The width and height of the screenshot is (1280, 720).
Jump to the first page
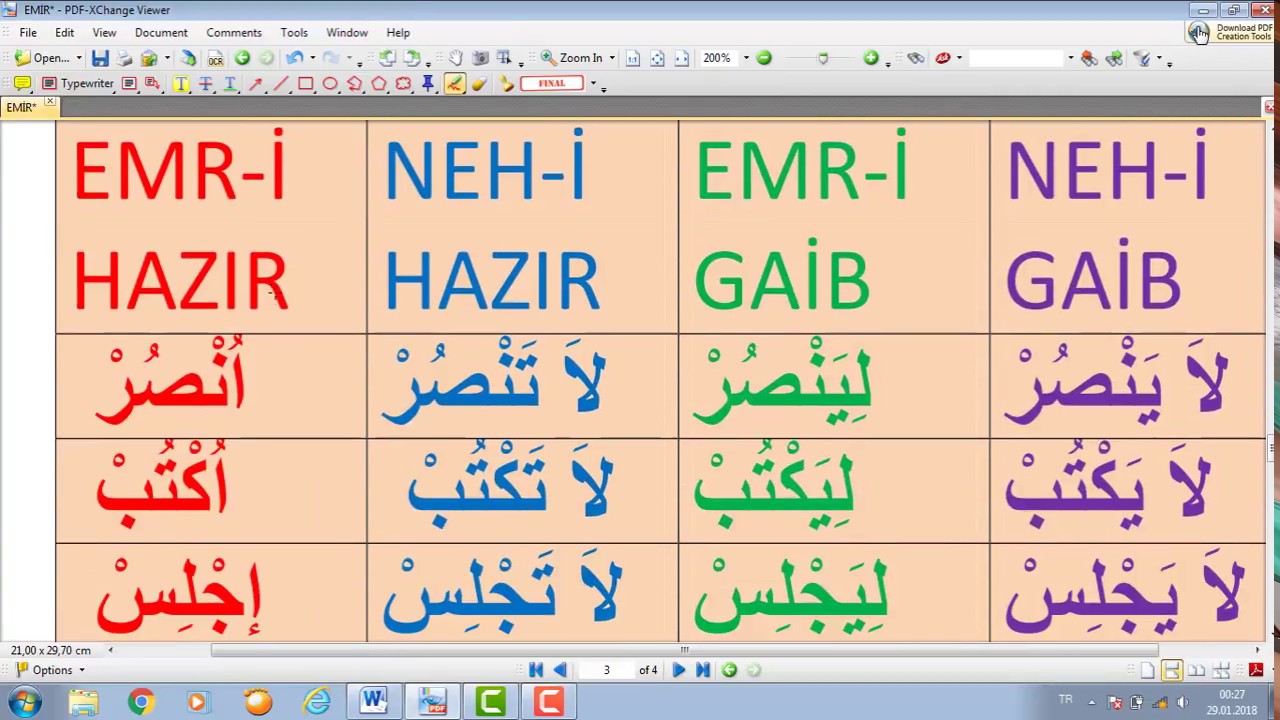536,670
